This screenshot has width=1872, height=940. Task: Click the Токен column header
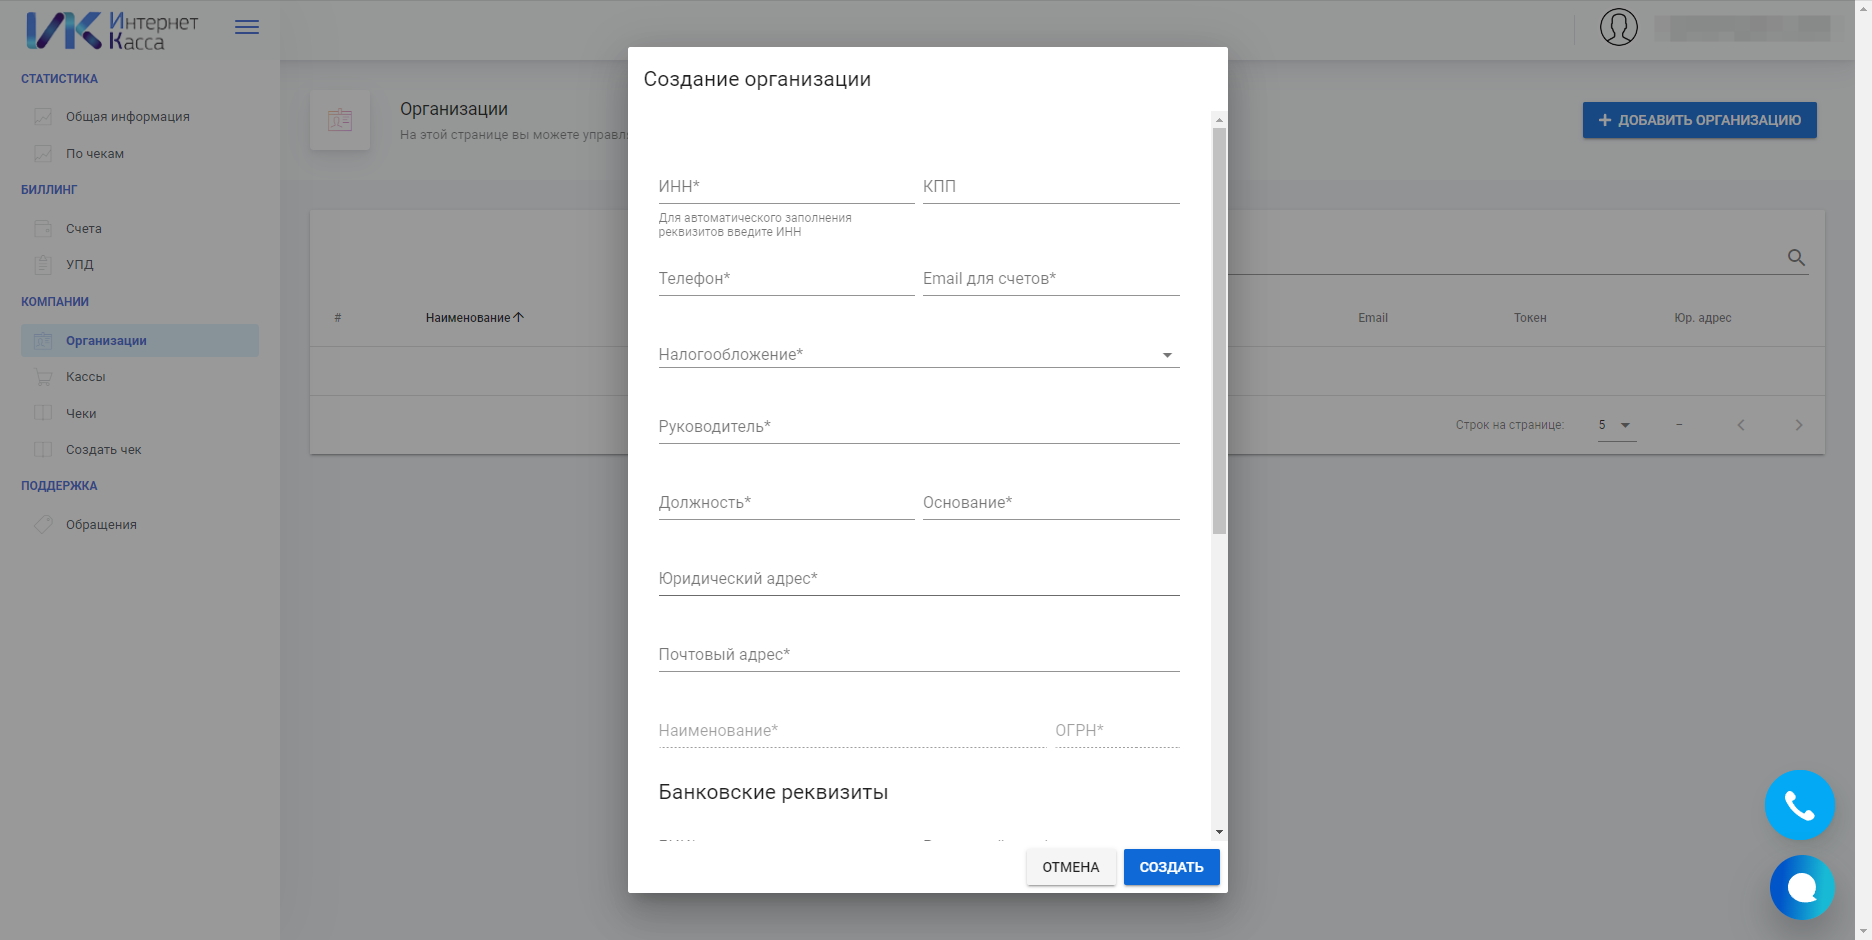[1530, 318]
